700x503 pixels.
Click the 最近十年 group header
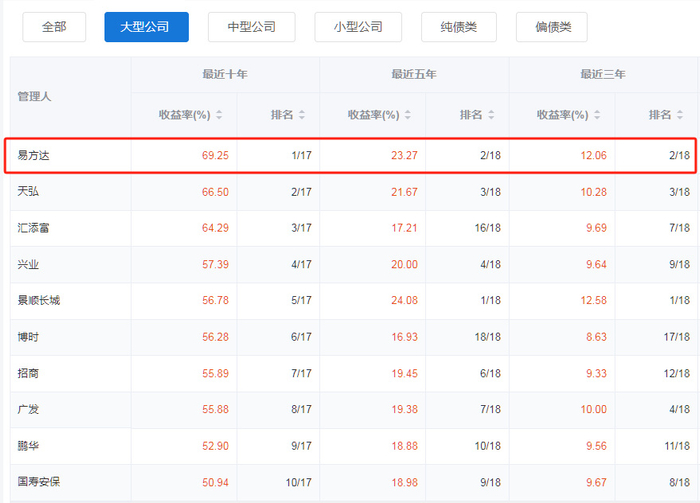(x=225, y=74)
